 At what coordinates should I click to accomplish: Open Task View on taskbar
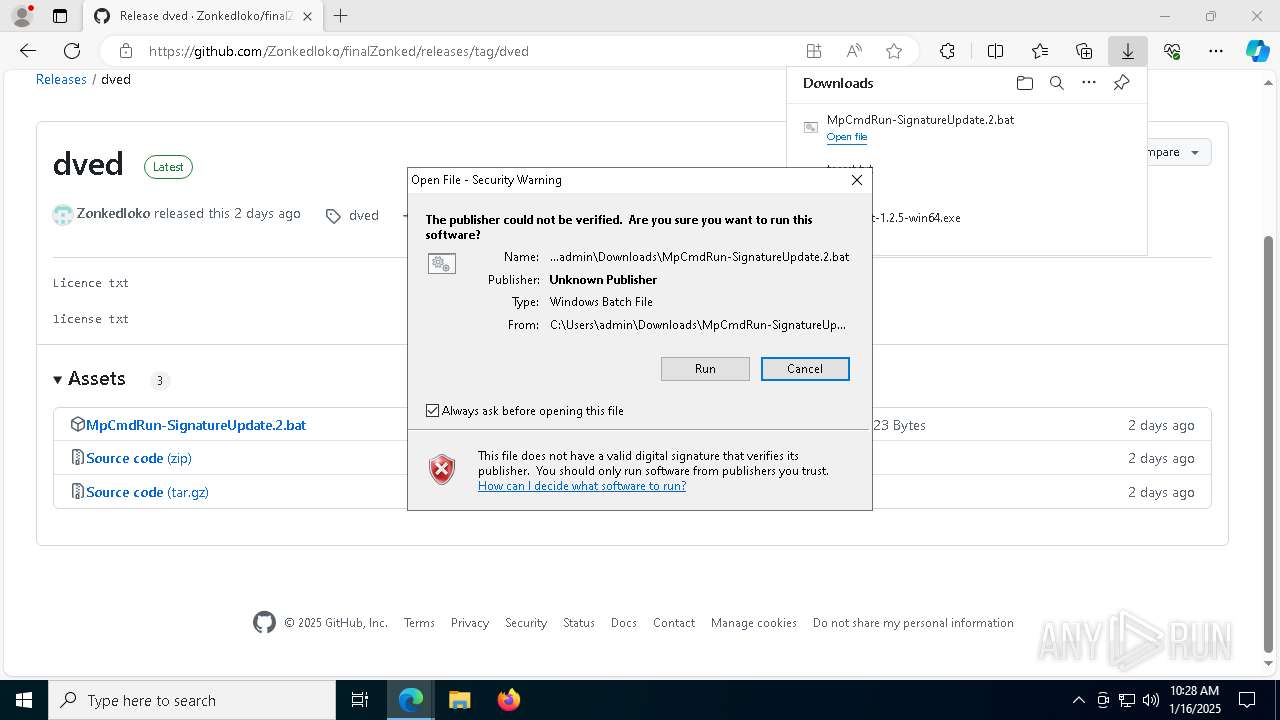[360, 700]
